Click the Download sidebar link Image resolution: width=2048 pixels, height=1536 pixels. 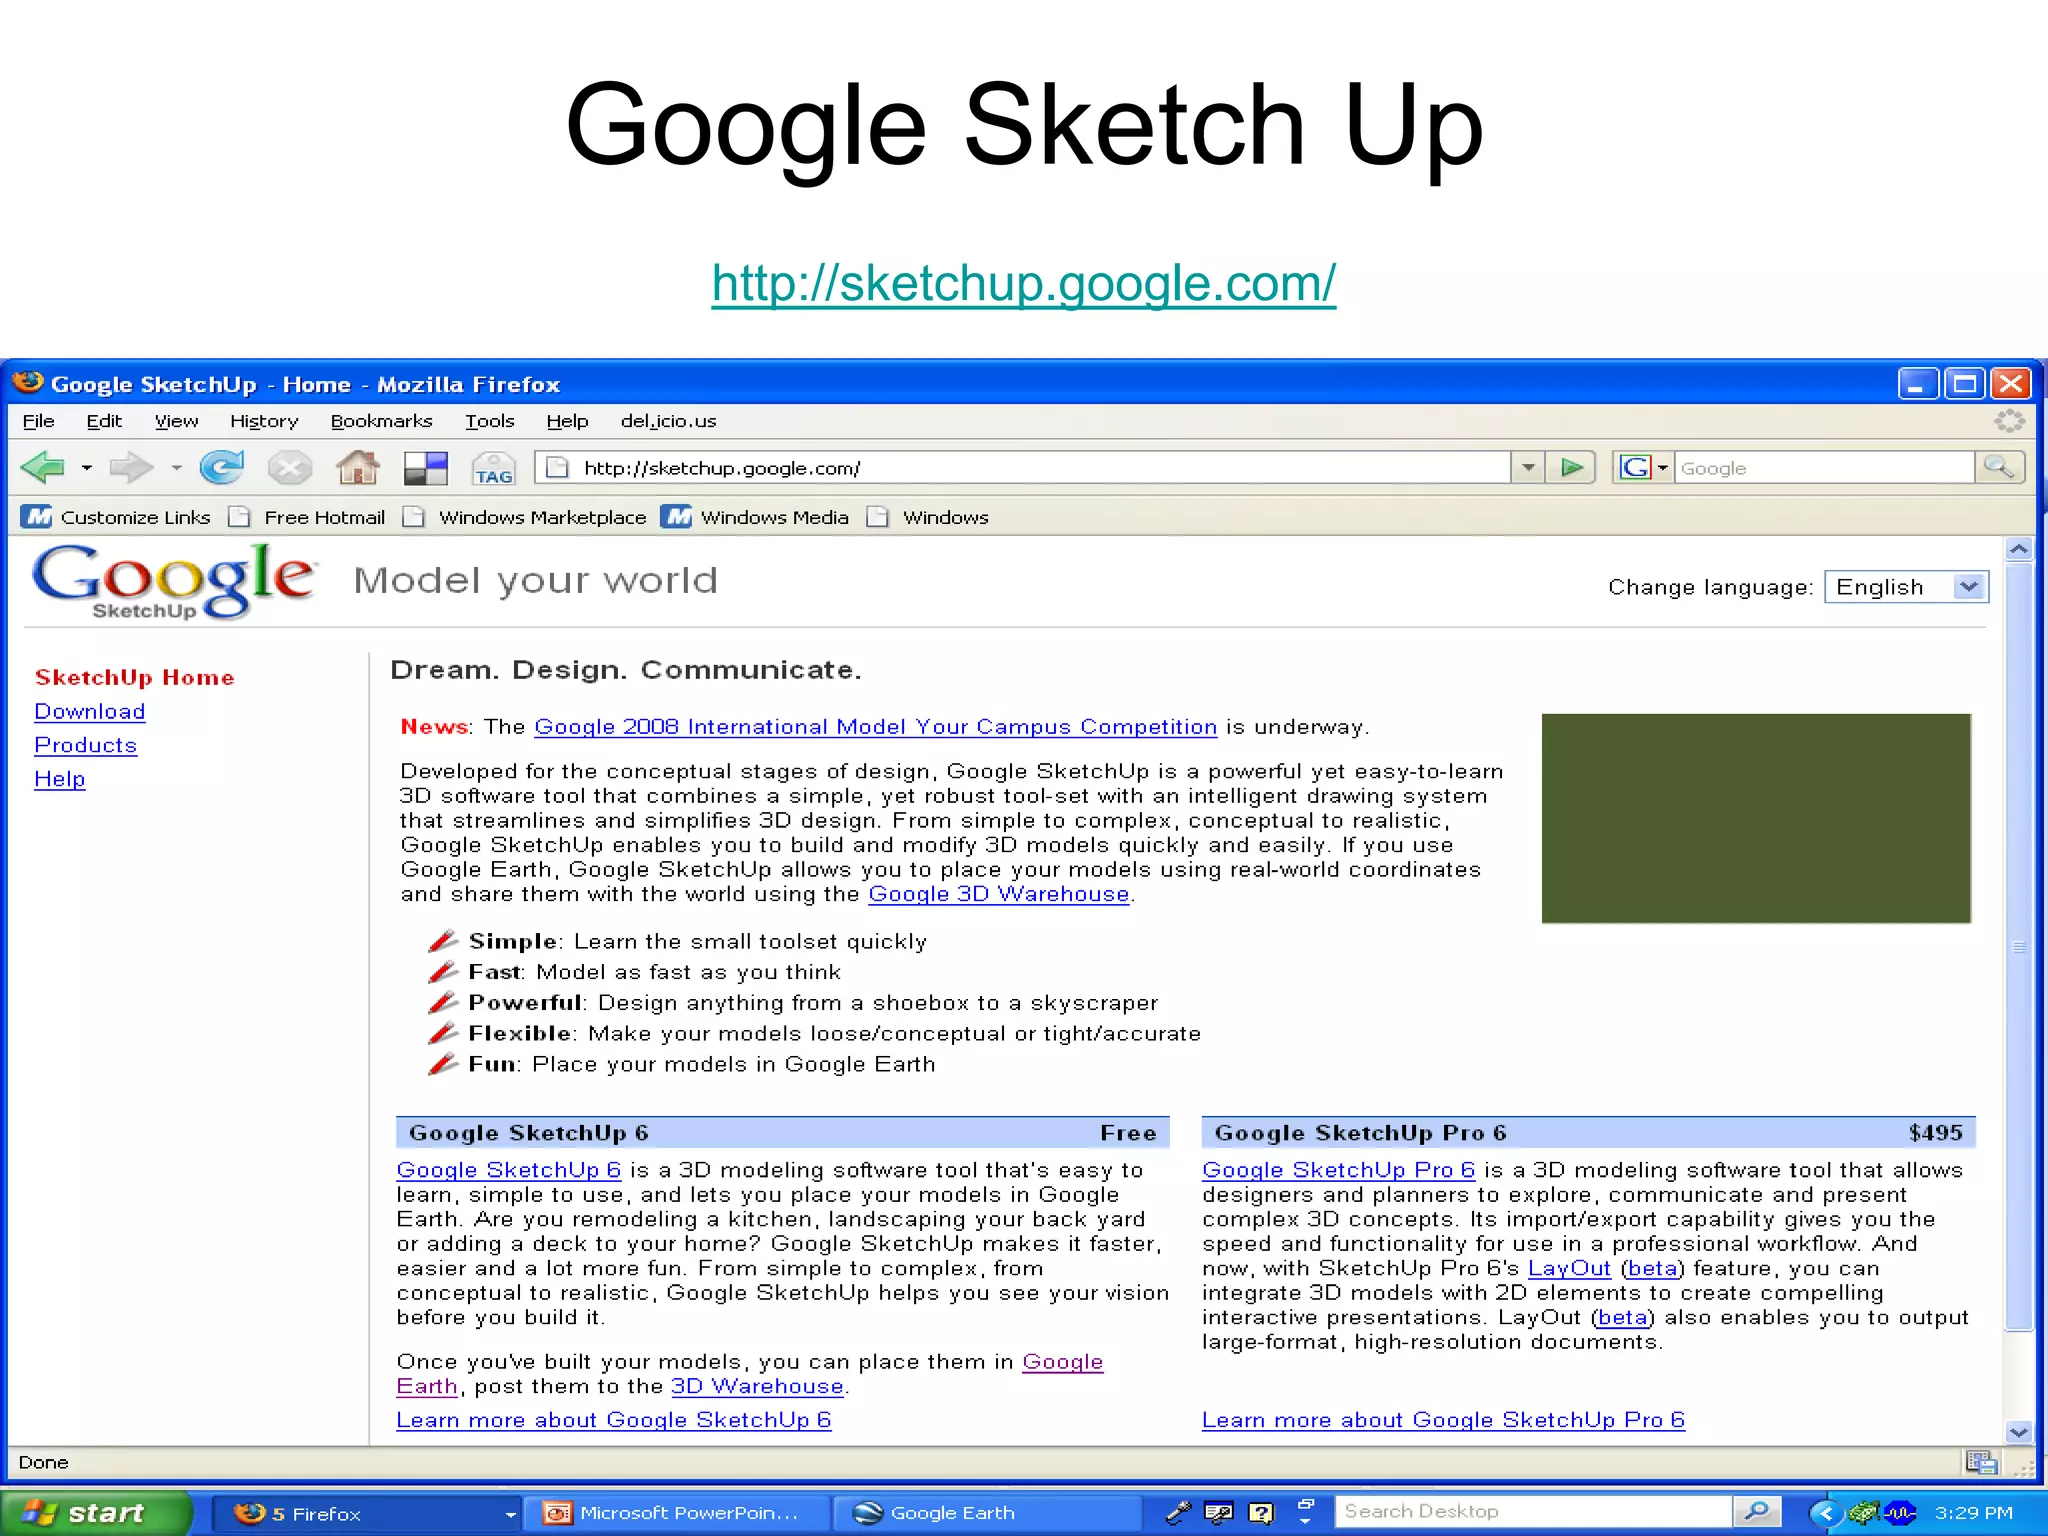point(90,711)
